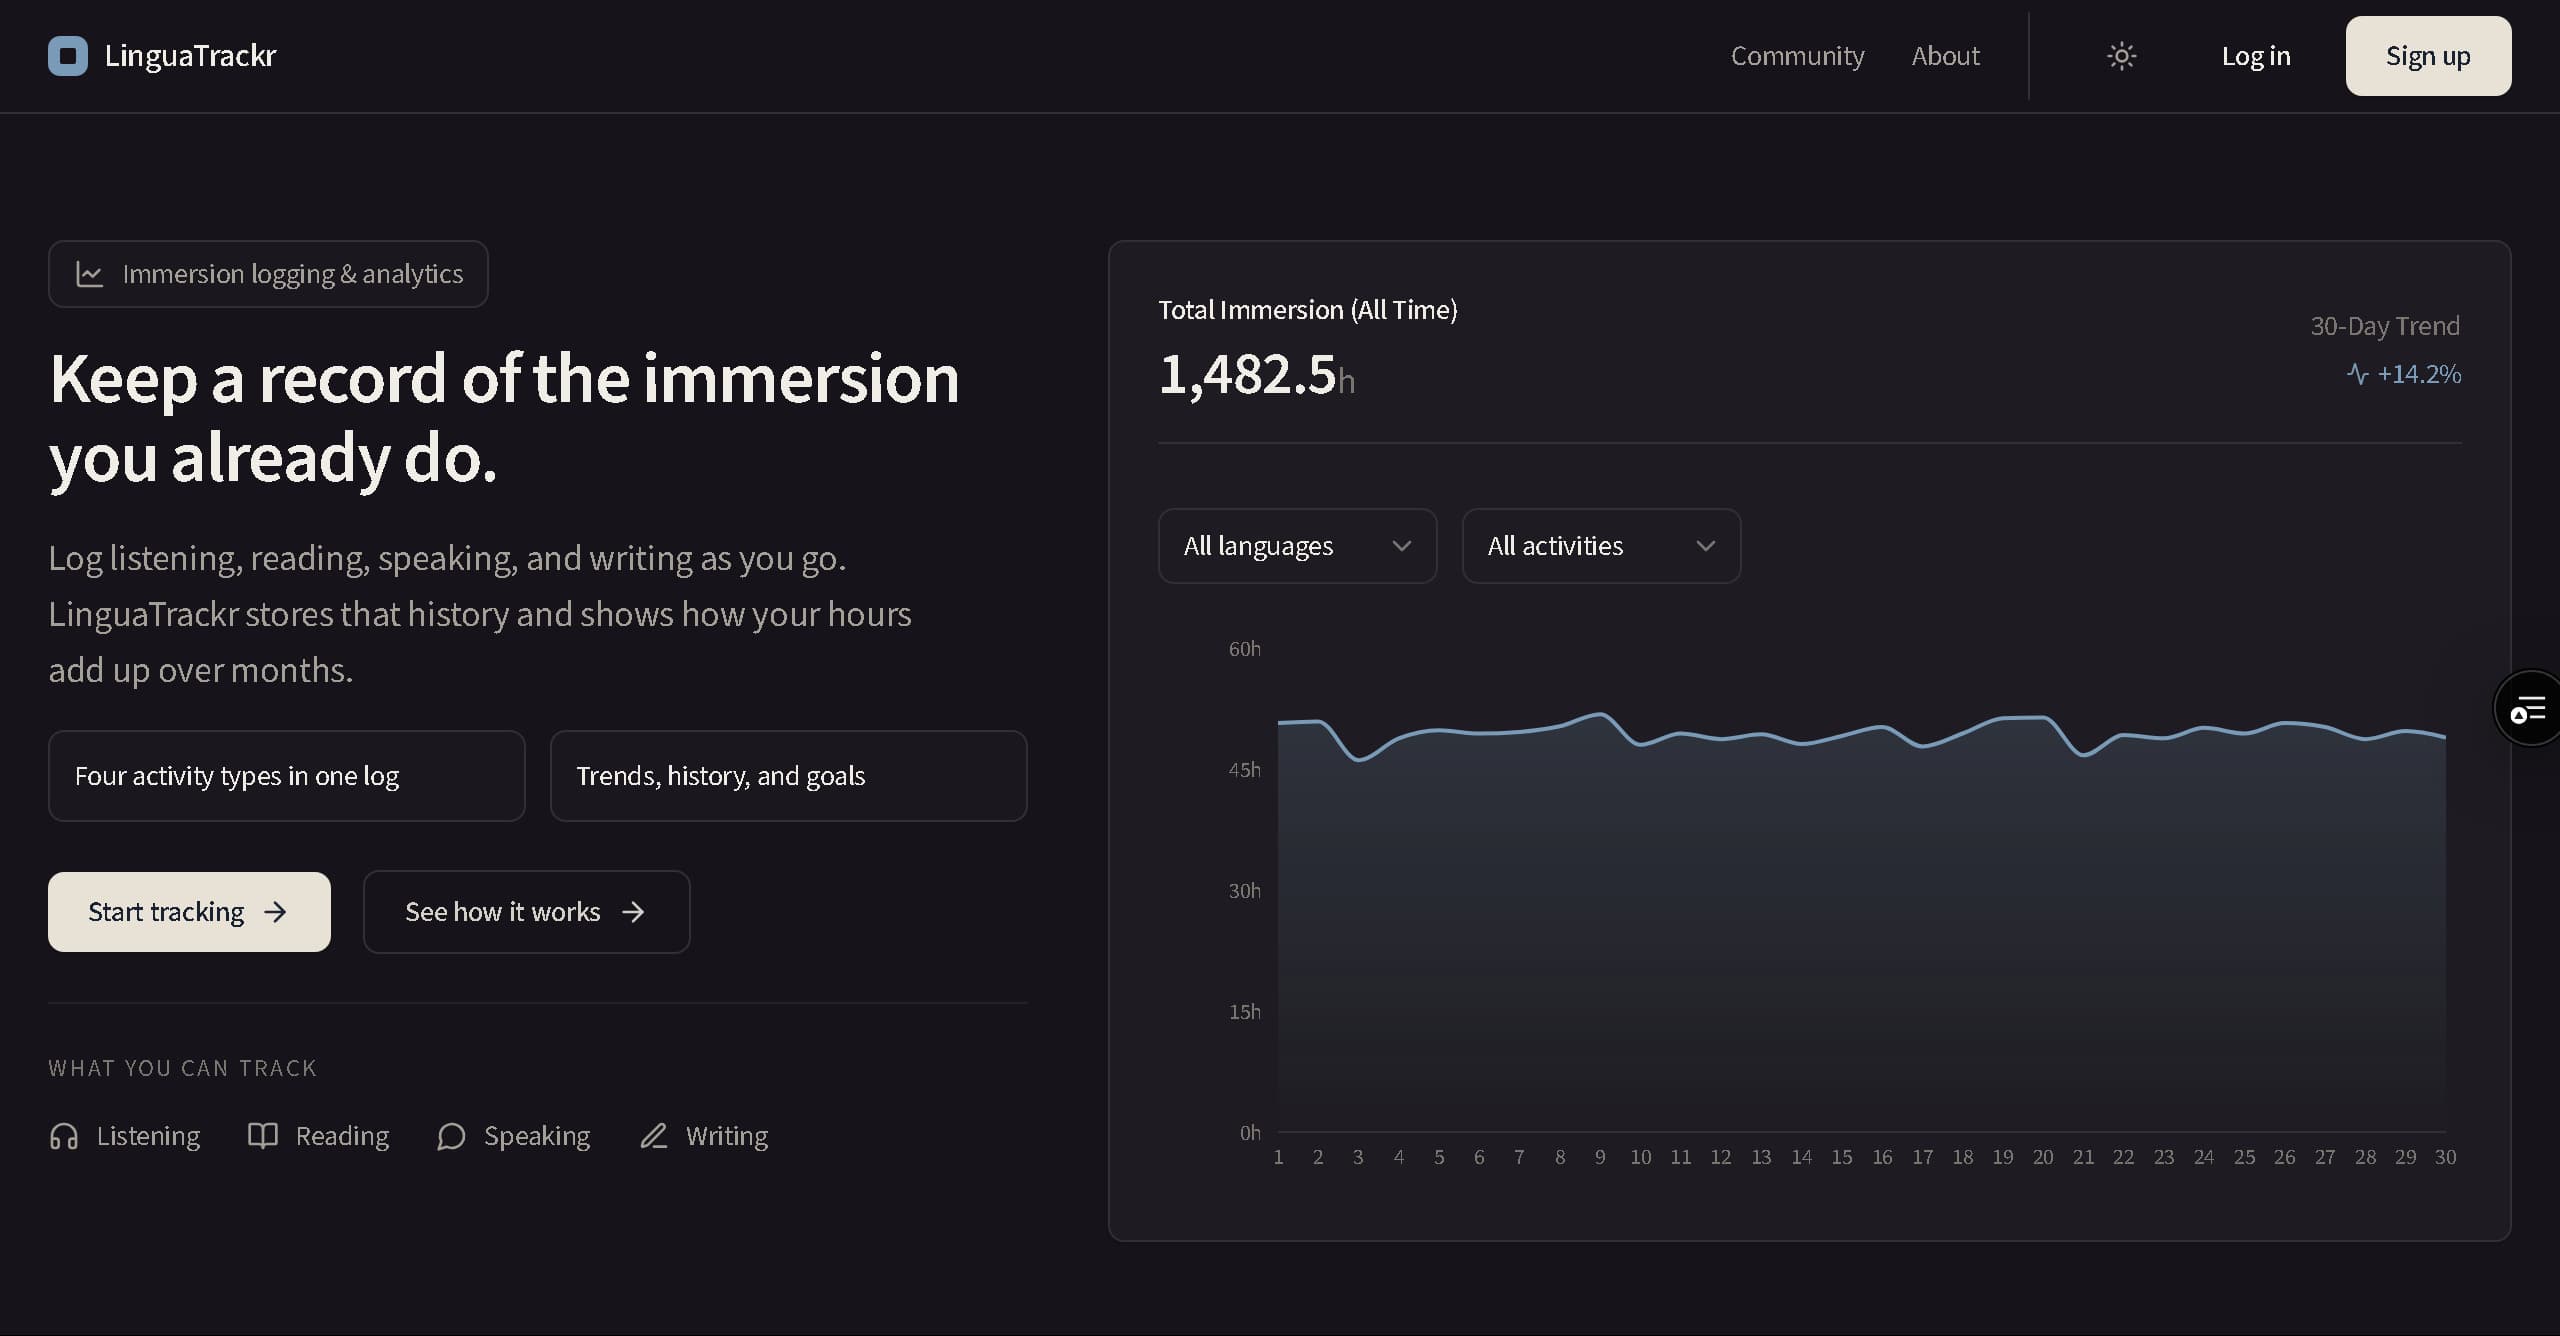The image size is (2560, 1336).
Task: Click the chevron on All activities dropdown
Action: coord(1705,546)
